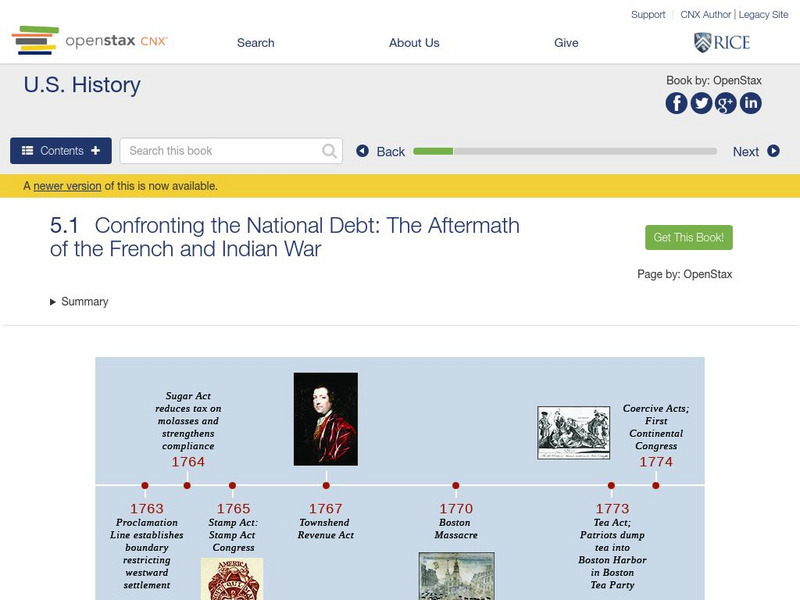Click the book progress bar

pyautogui.click(x=565, y=151)
